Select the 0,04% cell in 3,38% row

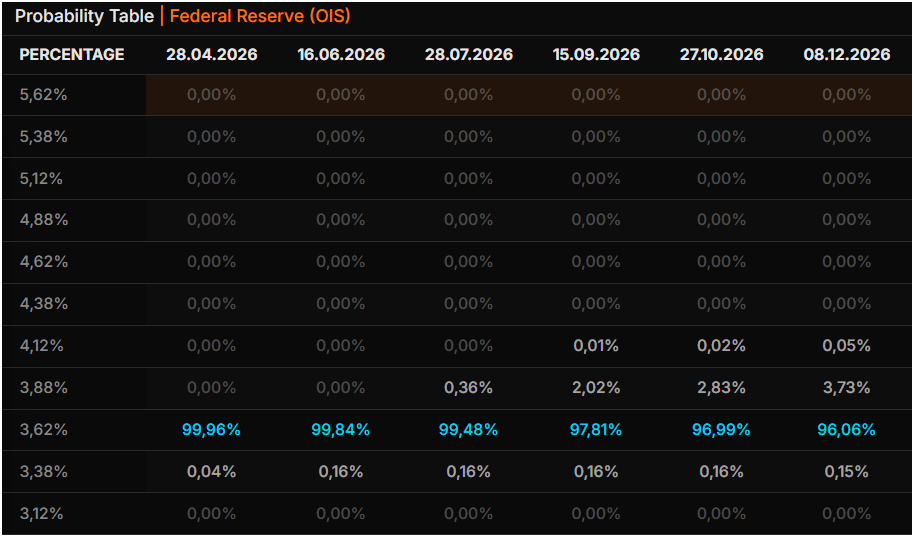(x=211, y=471)
